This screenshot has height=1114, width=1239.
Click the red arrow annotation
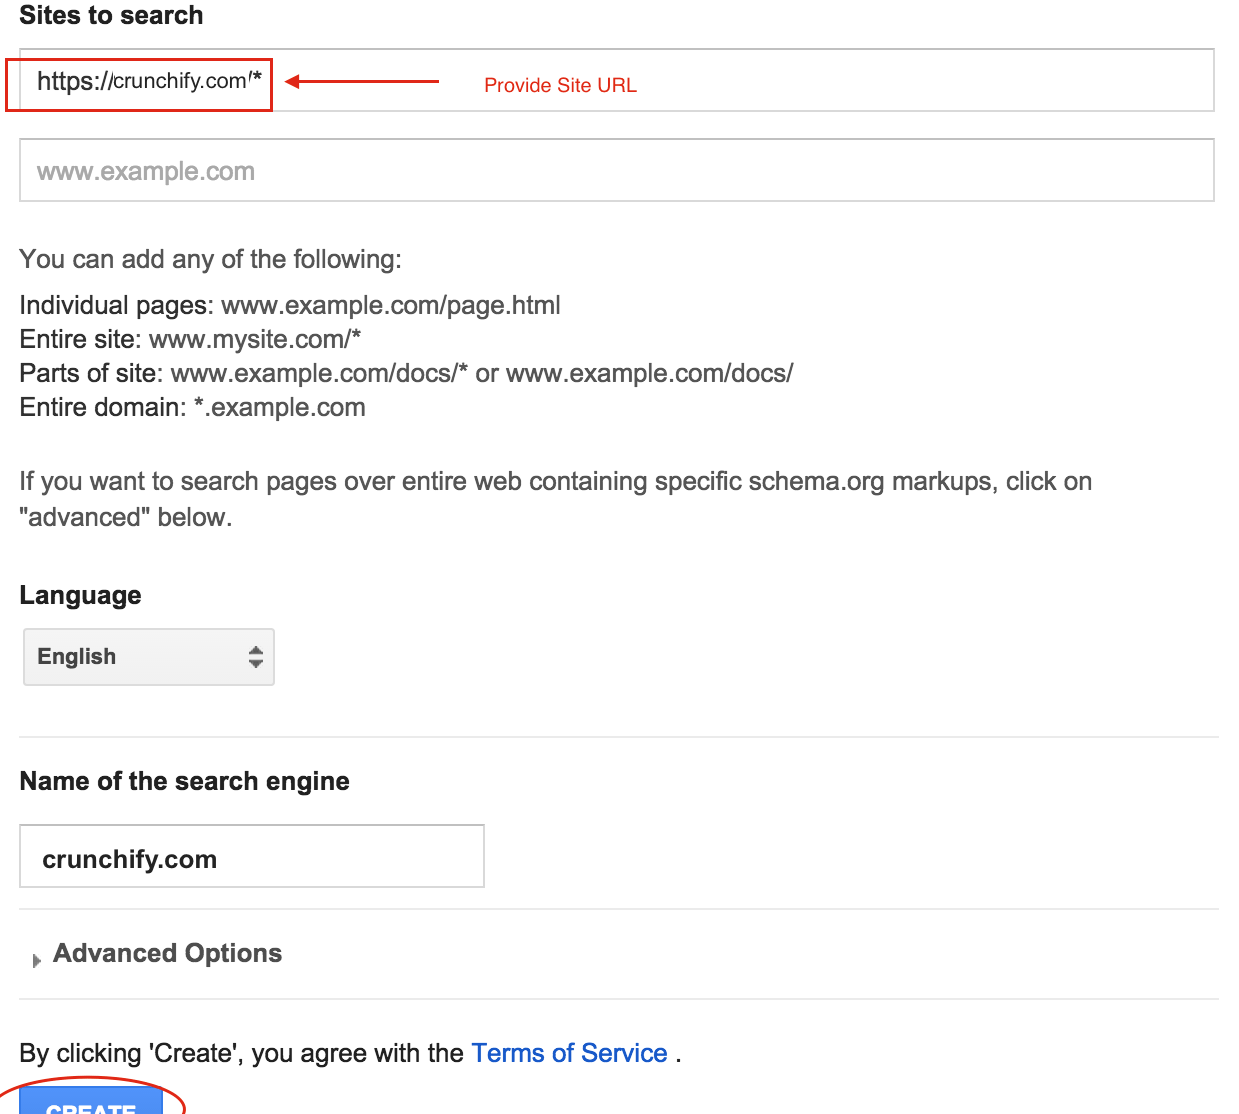(362, 82)
